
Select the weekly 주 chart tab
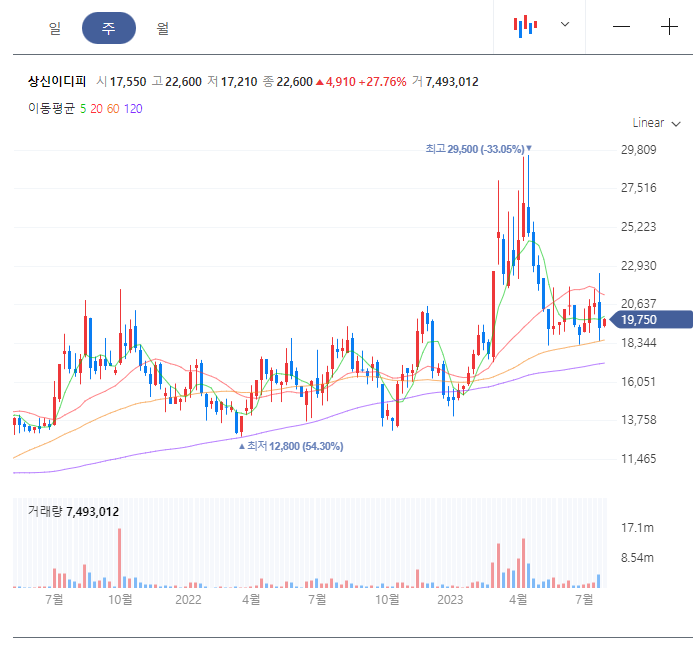[x=109, y=28]
